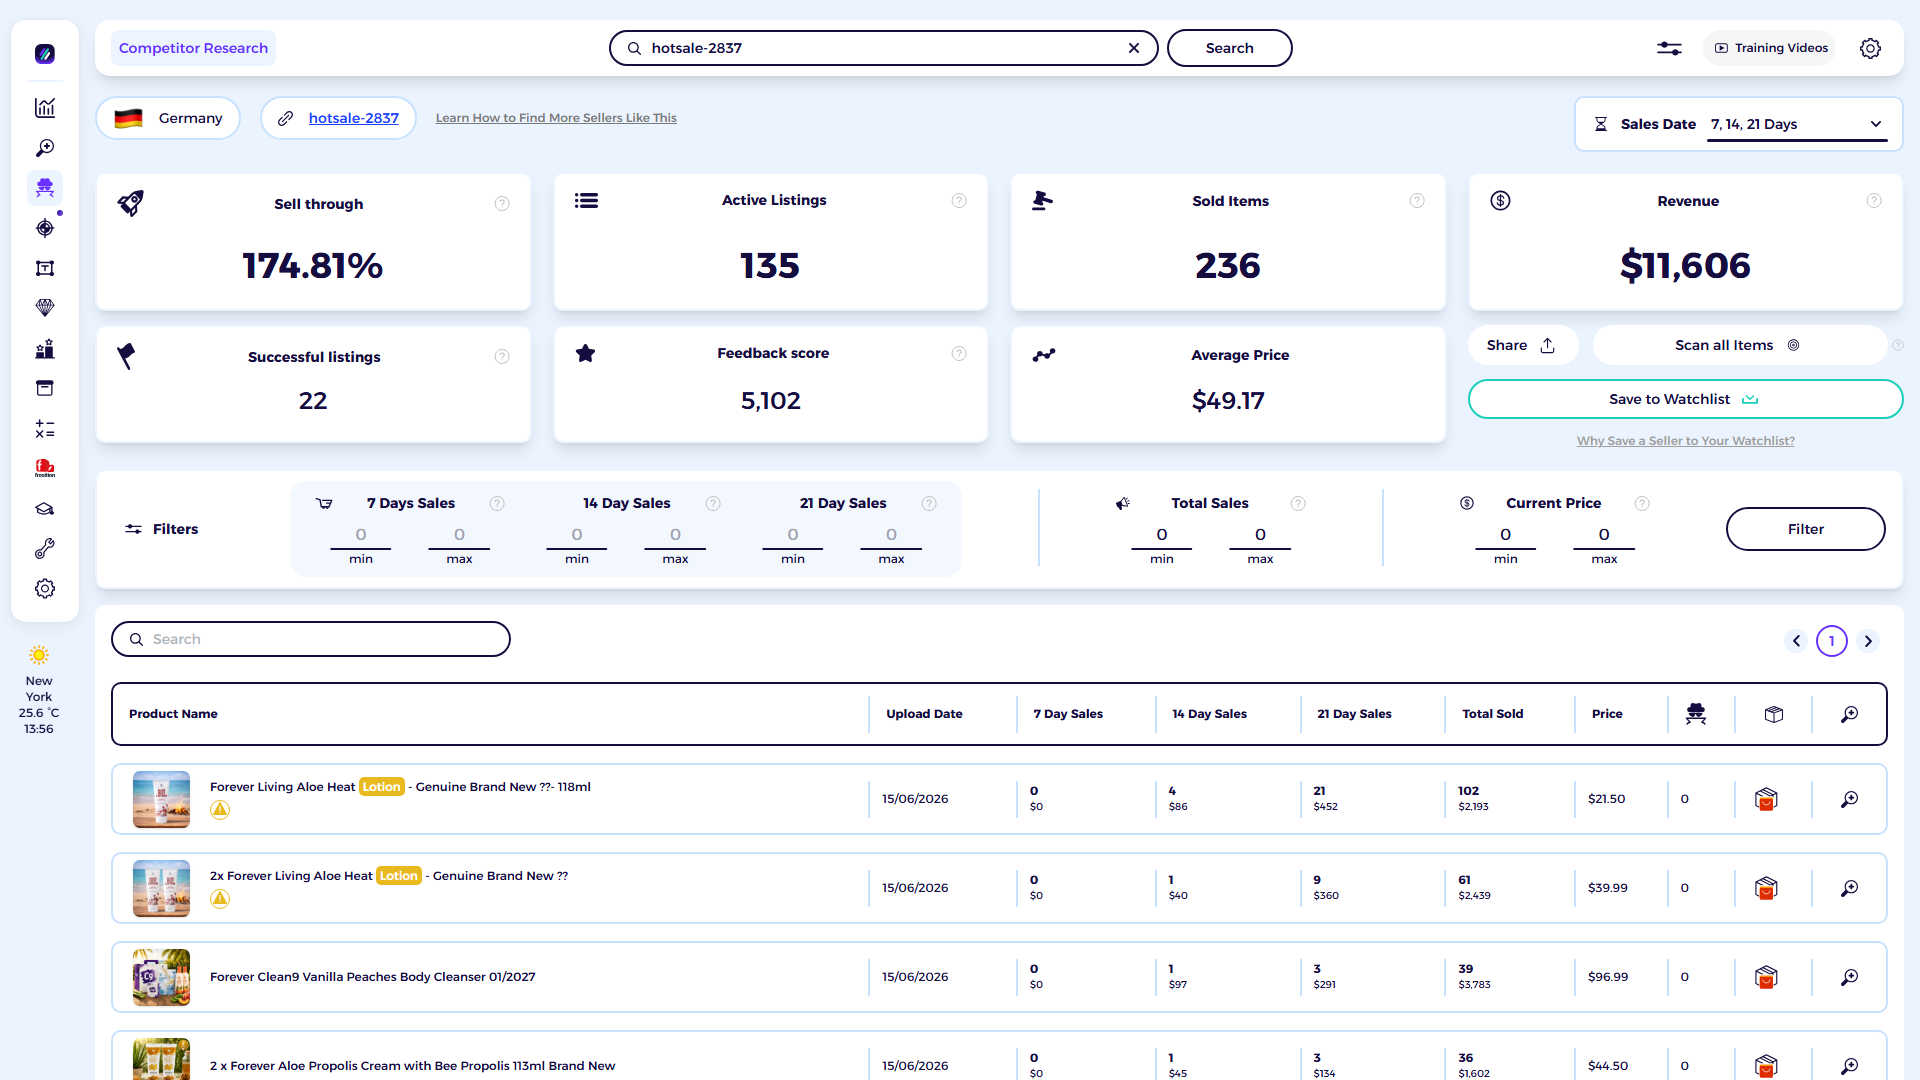Sort by 7 Day Sales column
1920x1080 pixels.
(x=1068, y=714)
